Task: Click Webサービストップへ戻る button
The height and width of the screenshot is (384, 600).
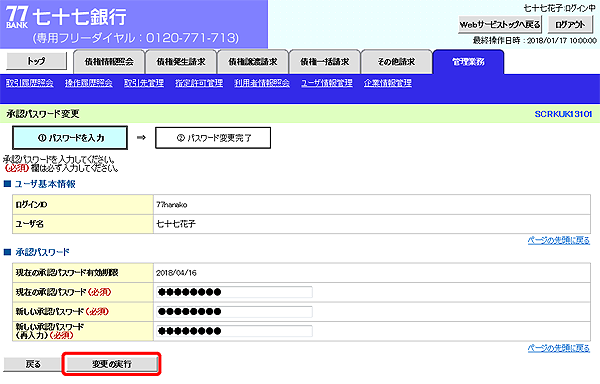Action: 500,25
